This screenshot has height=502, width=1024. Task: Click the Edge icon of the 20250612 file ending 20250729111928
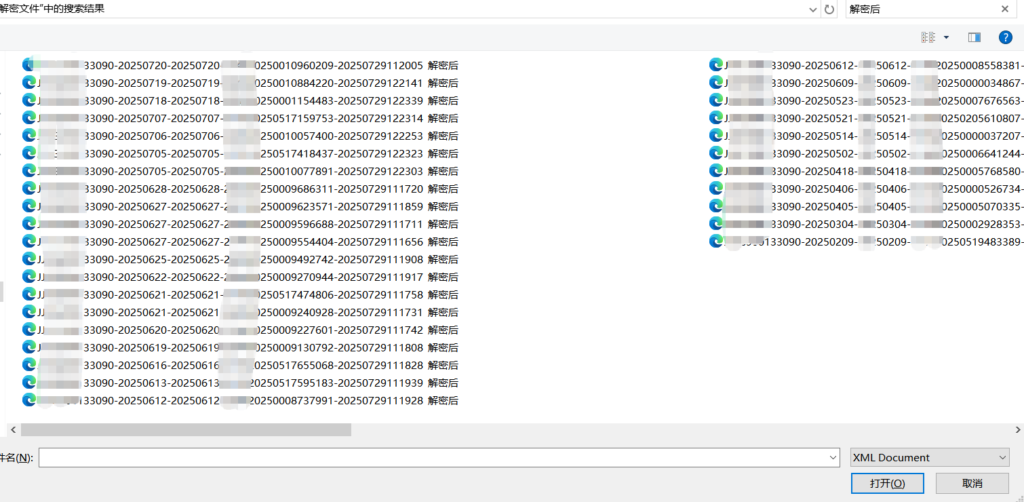29,400
